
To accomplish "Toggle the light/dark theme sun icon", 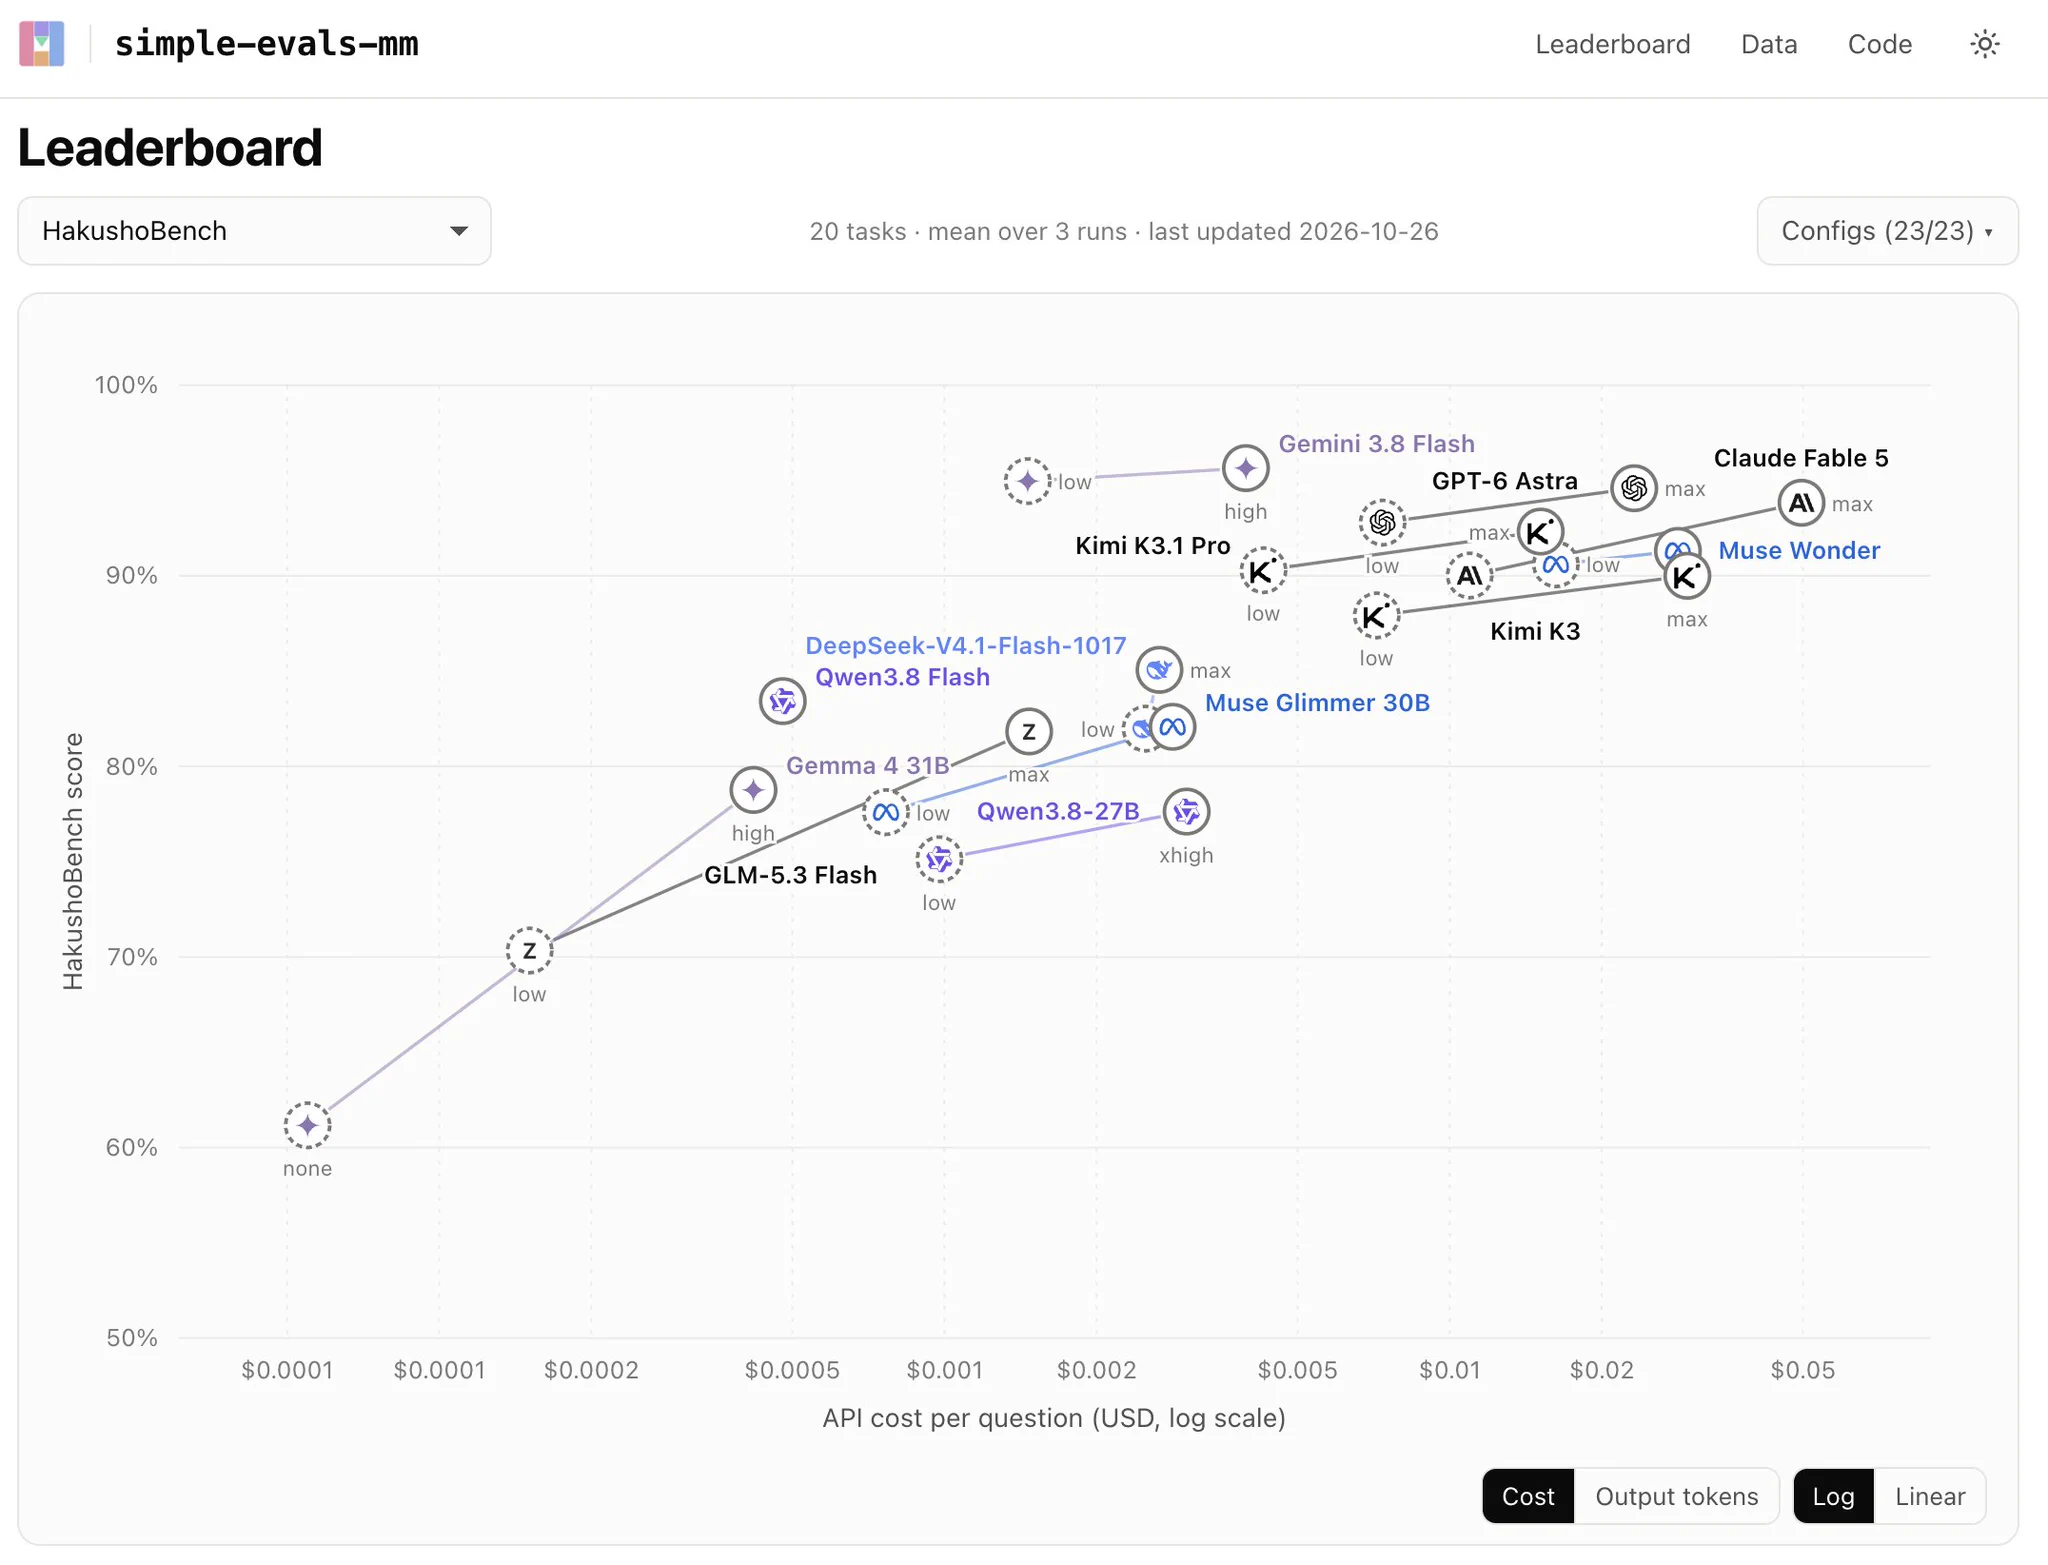I will click(1984, 44).
